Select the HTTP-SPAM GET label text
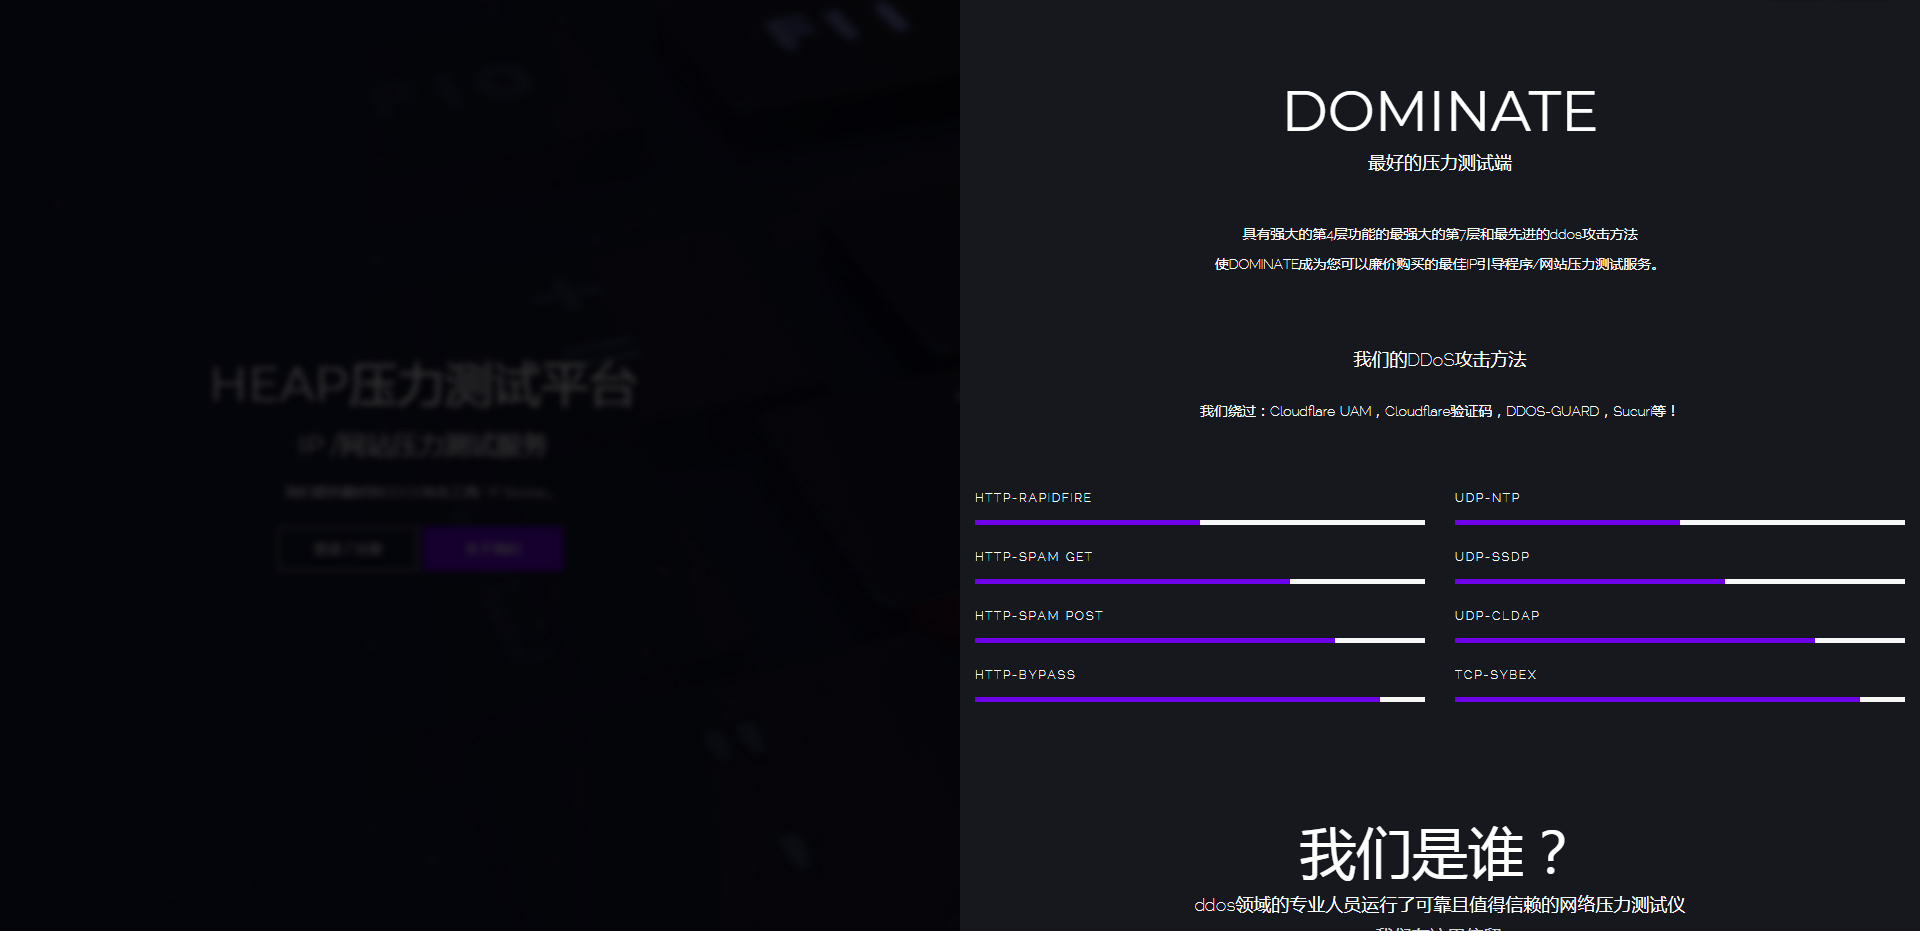Image resolution: width=1920 pixels, height=931 pixels. tap(1034, 557)
